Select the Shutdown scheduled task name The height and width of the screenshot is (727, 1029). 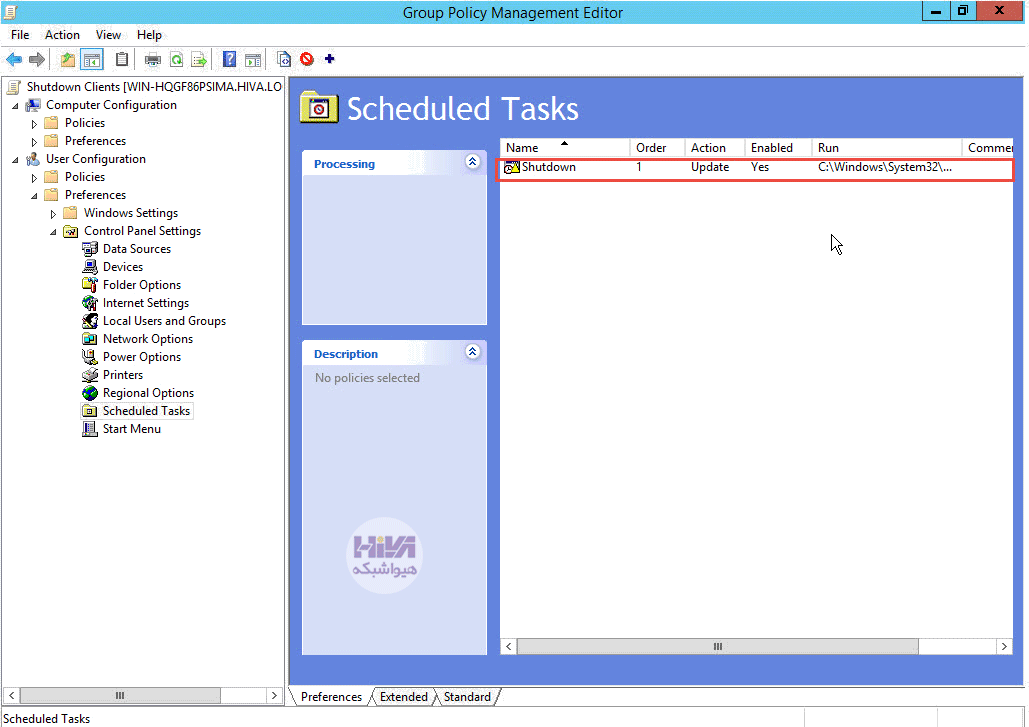549,167
